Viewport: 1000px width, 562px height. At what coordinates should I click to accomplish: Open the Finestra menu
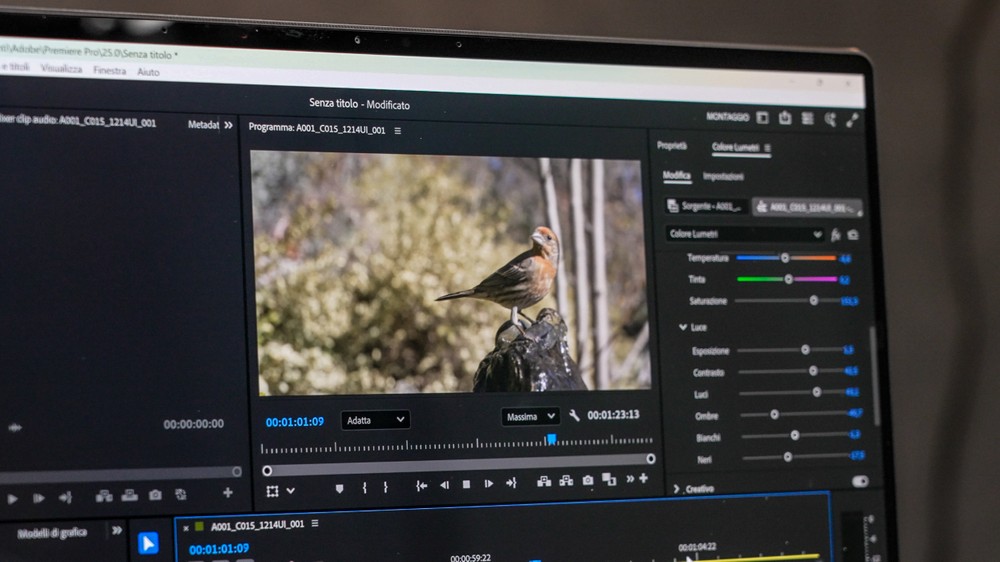point(110,70)
